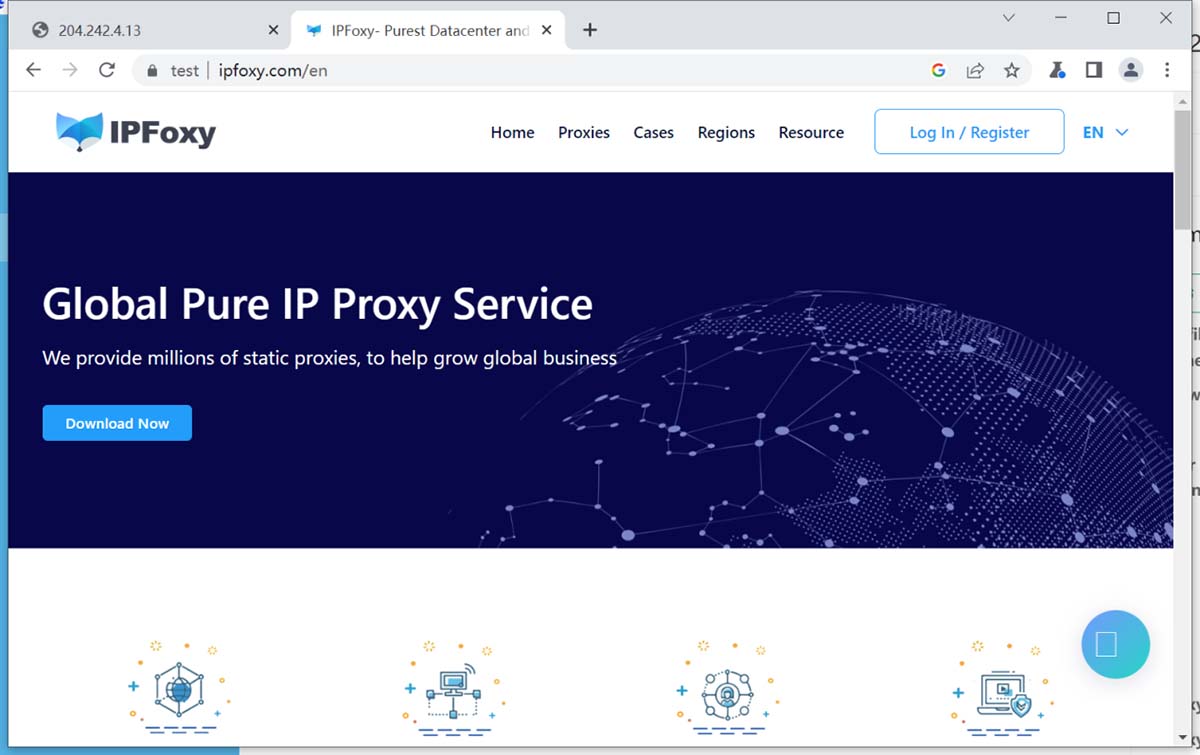Viewport: 1200px width, 755px height.
Task: Click the laptop shield feature icon
Action: [1002, 690]
